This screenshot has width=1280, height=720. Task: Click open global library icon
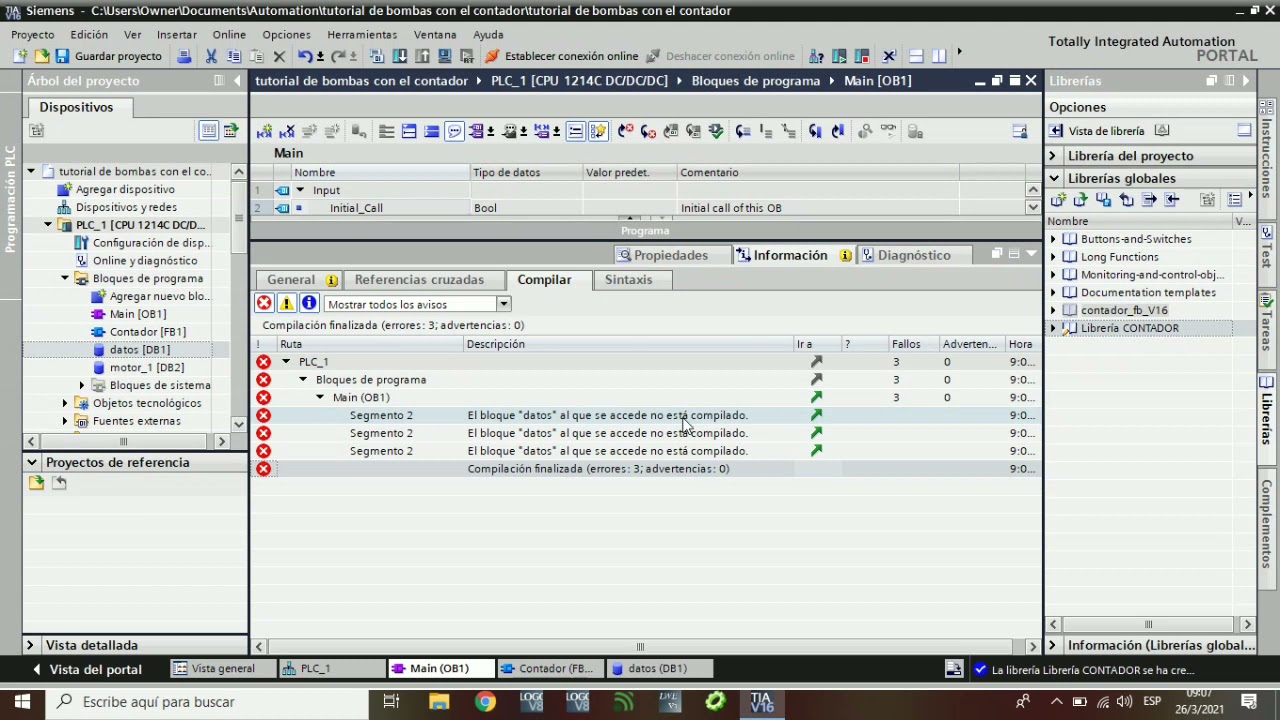click(1080, 200)
